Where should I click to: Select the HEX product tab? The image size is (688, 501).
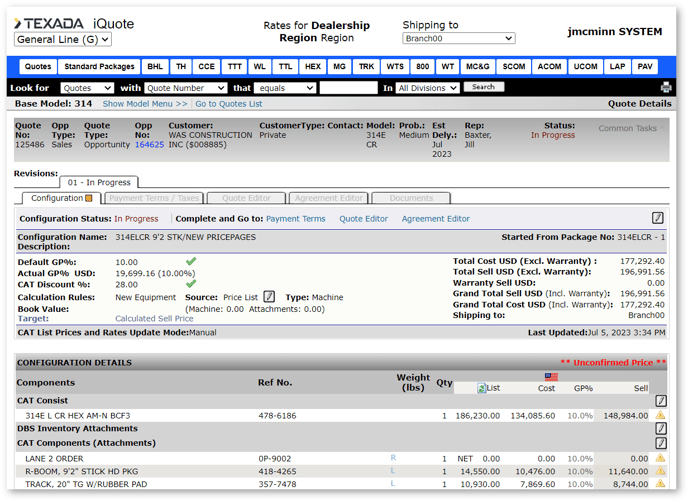click(313, 67)
